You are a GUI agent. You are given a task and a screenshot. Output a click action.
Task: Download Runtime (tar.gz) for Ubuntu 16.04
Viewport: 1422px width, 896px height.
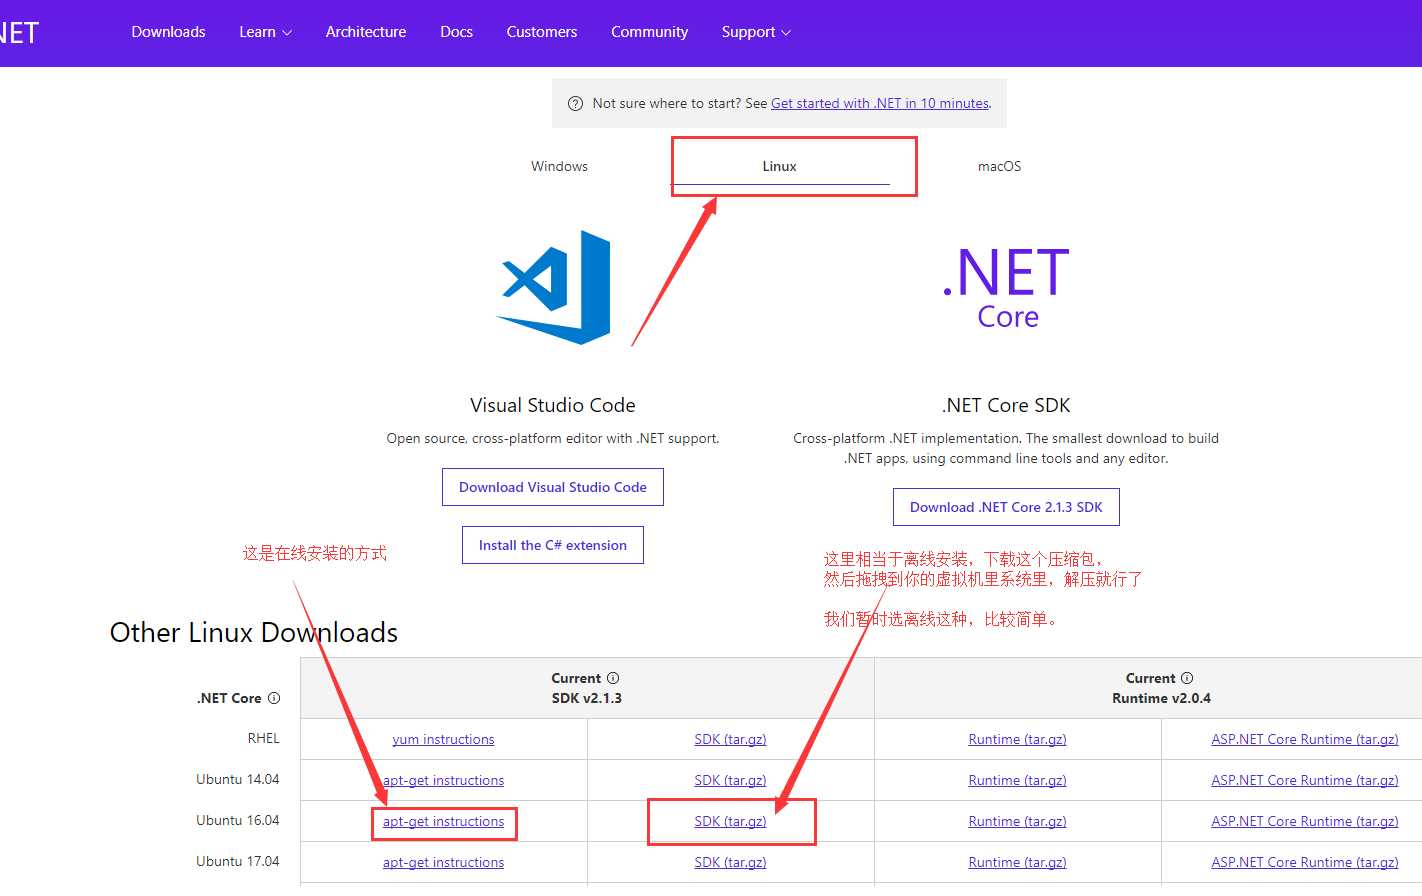click(1017, 821)
